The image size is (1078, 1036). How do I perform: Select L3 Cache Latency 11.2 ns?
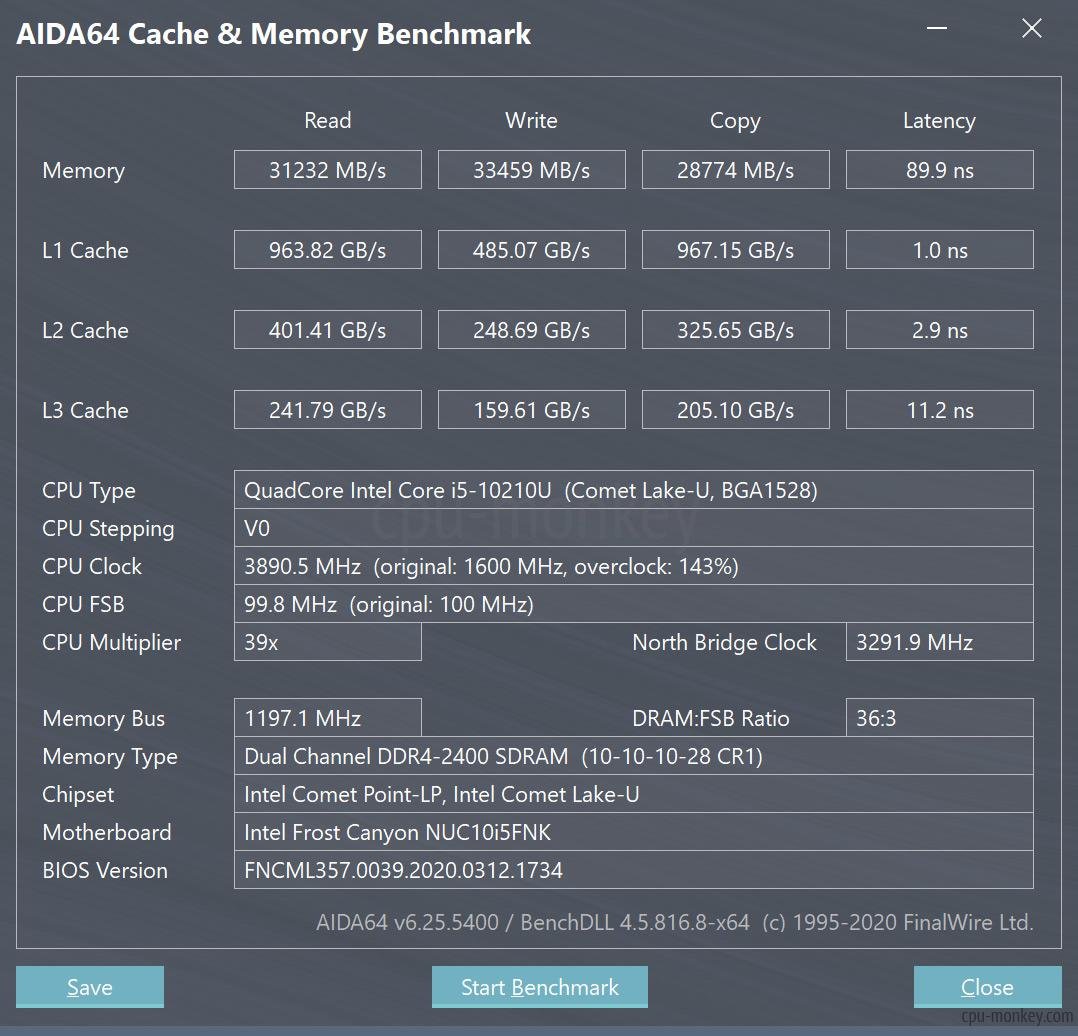pos(940,410)
